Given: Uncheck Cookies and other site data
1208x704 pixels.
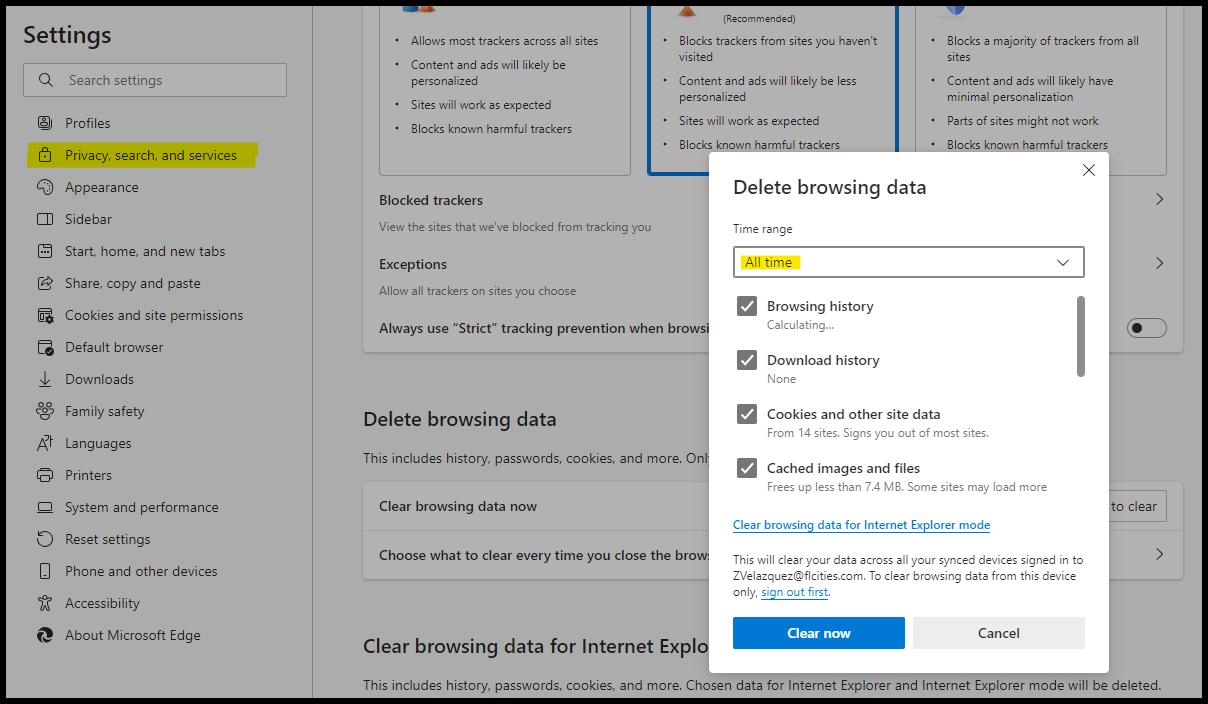Looking at the screenshot, I should pos(747,414).
